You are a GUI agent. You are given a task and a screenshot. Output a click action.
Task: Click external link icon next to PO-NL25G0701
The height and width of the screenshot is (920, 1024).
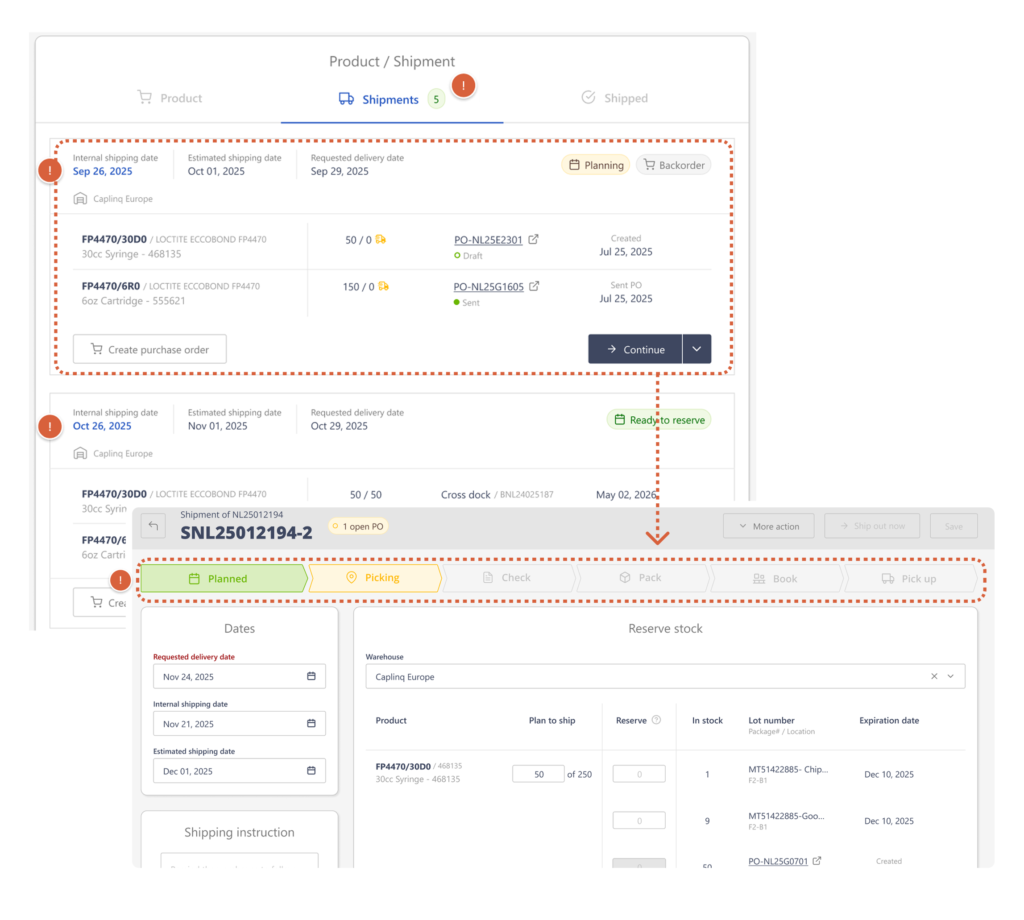pyautogui.click(x=817, y=861)
